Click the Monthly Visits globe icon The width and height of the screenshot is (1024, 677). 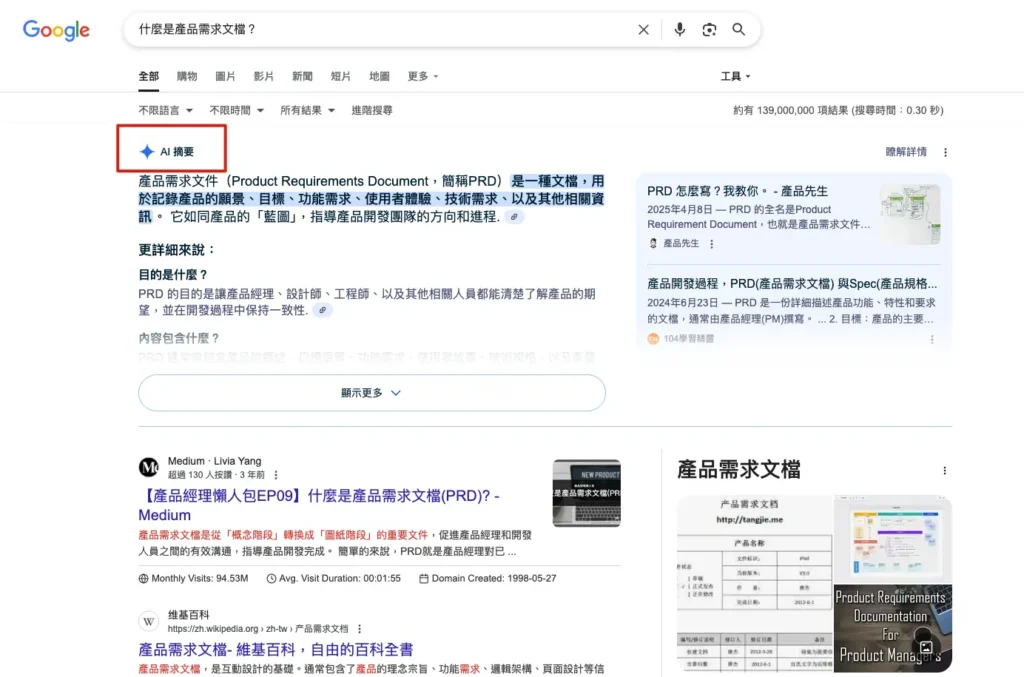coord(144,578)
